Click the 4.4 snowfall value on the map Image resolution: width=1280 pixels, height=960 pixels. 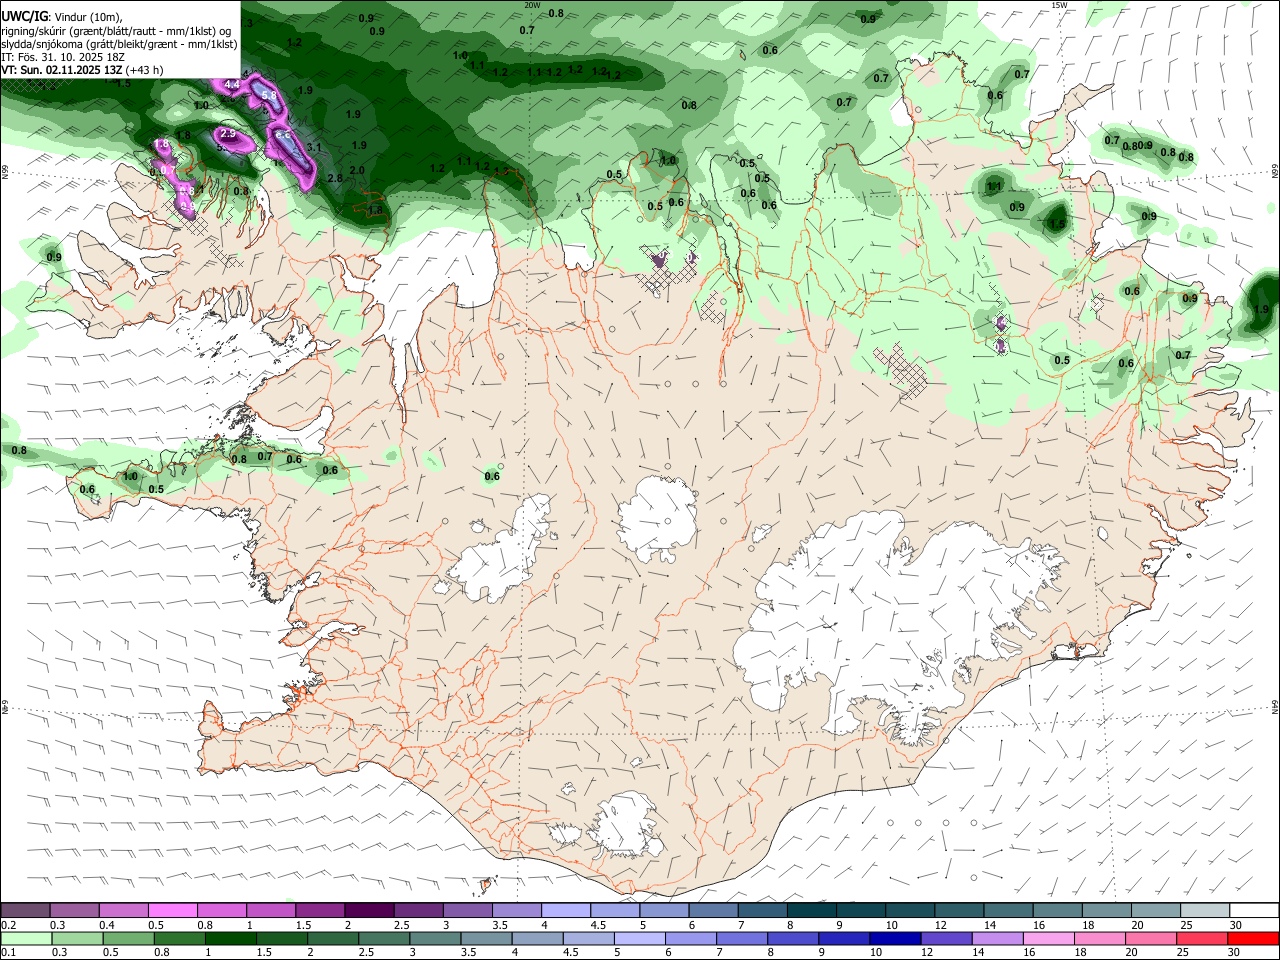[x=231, y=84]
